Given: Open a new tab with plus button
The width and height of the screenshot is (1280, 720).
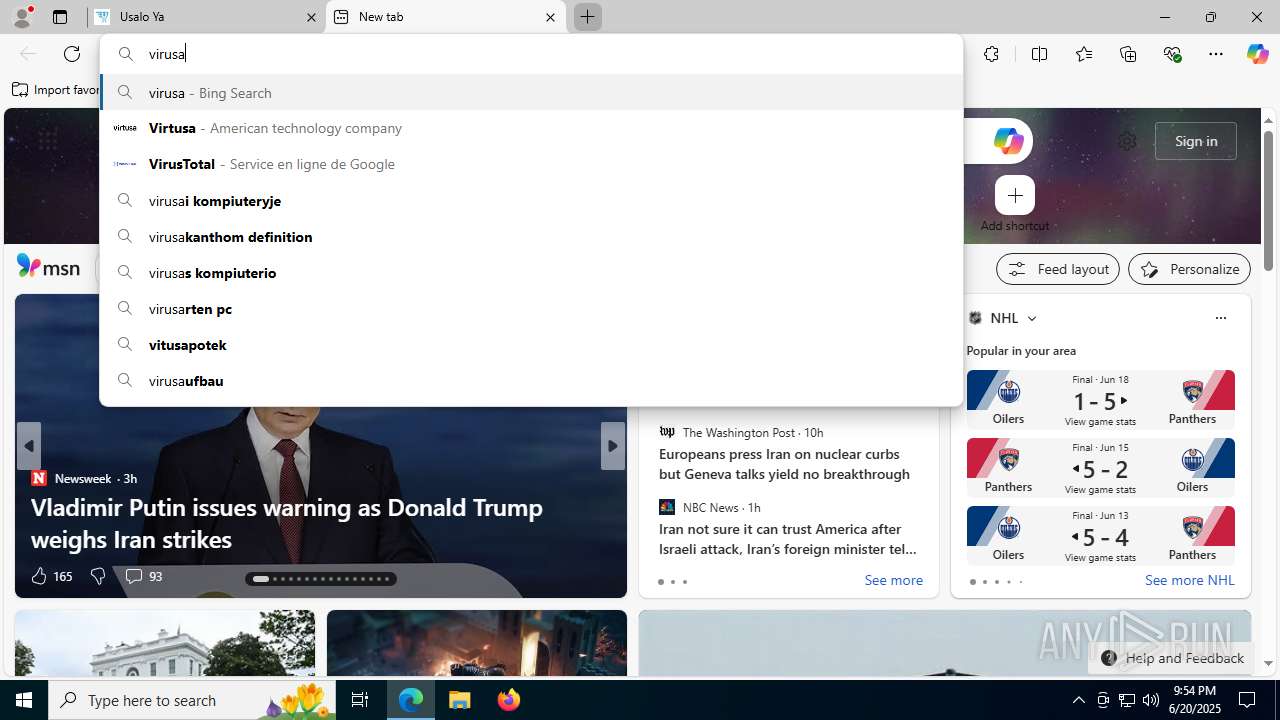Looking at the screenshot, I should tap(587, 17).
